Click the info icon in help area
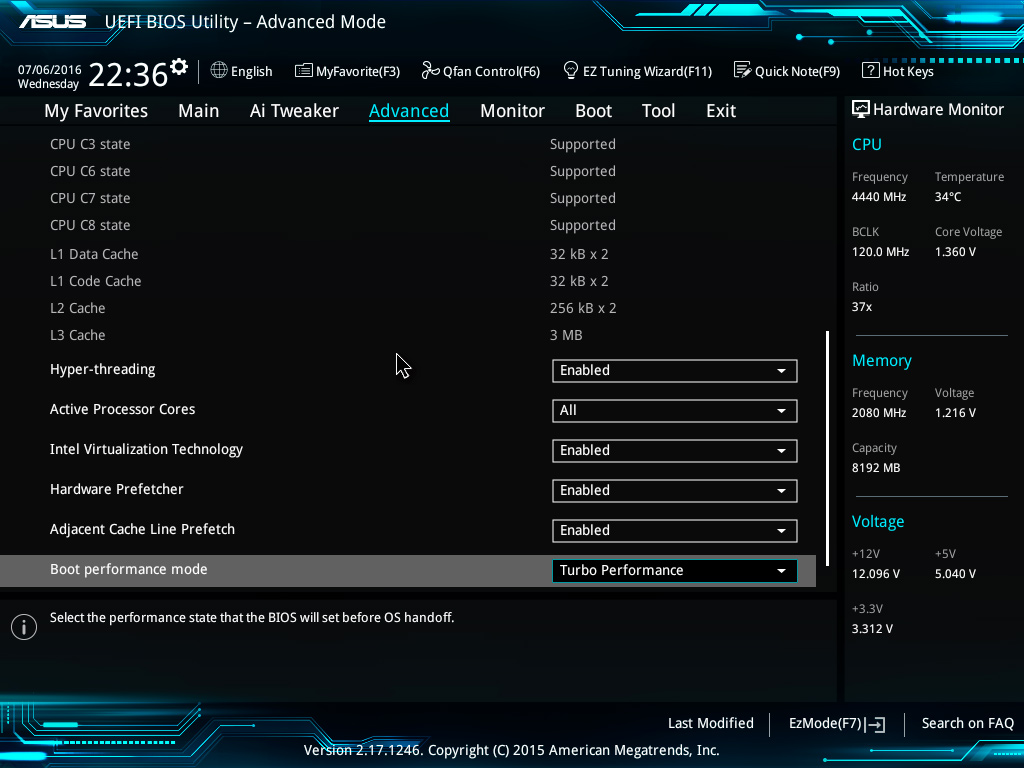Screen dimensions: 1024x768 coord(23,627)
